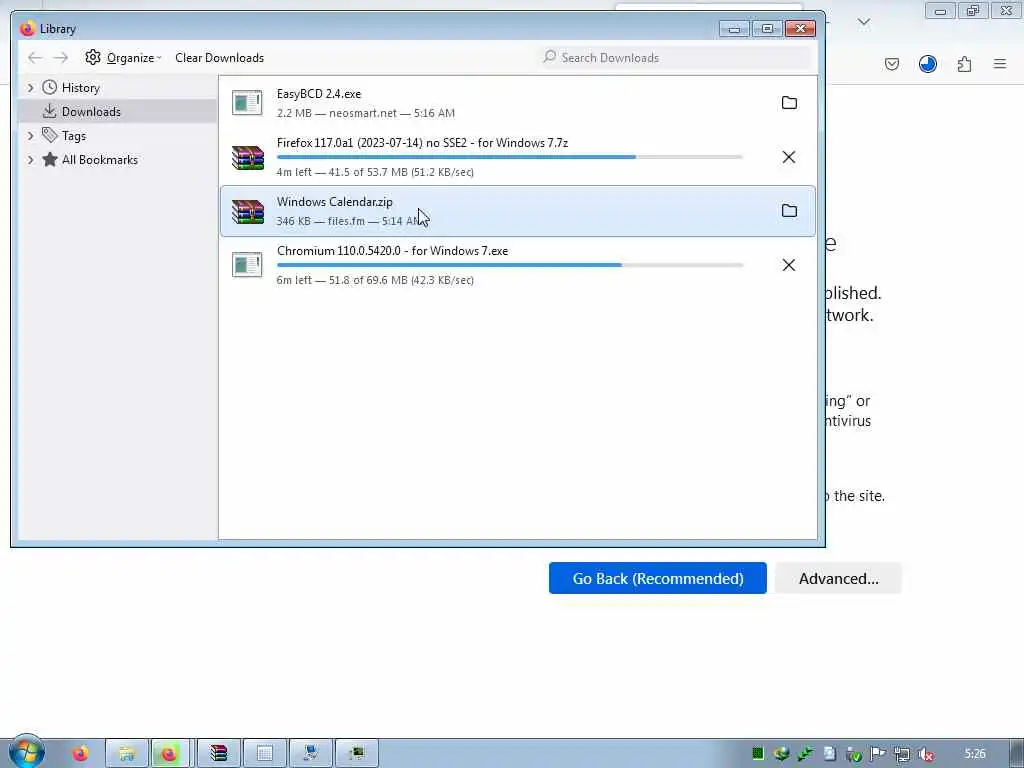
Task: Open the hardware chip taskbar app
Action: point(357,754)
